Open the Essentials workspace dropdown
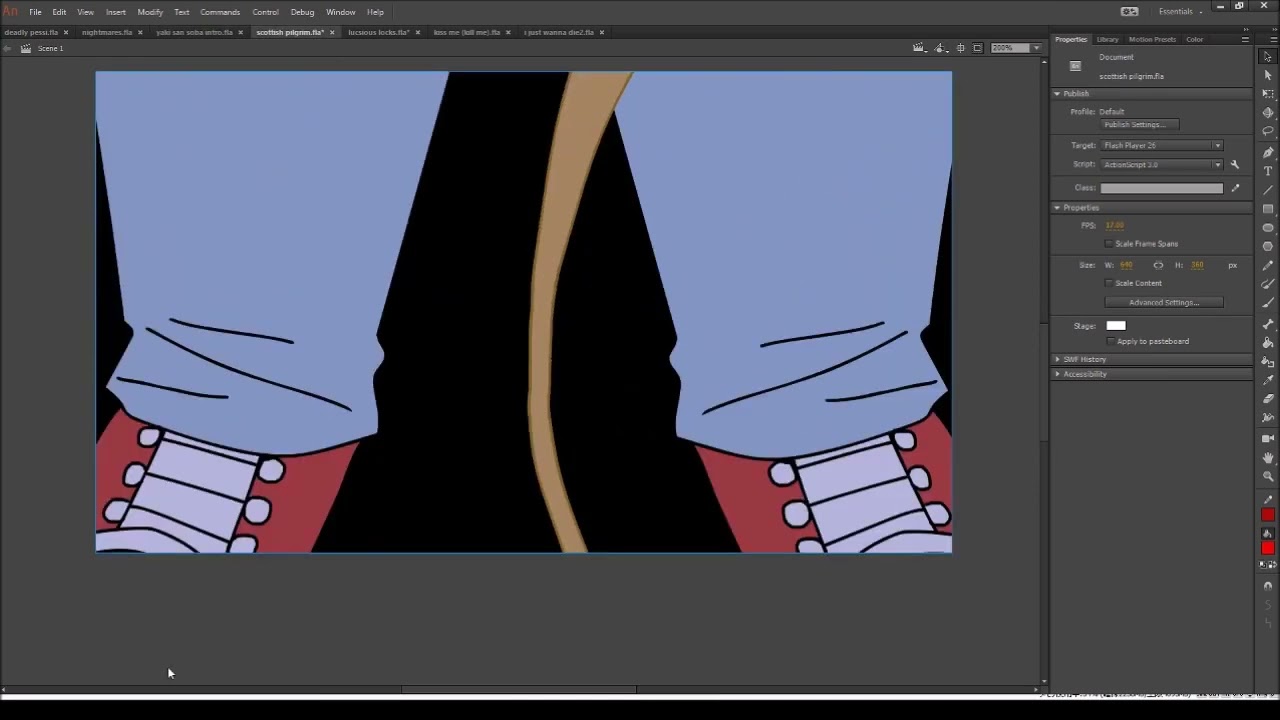Viewport: 1280px width, 720px height. [x=1180, y=11]
